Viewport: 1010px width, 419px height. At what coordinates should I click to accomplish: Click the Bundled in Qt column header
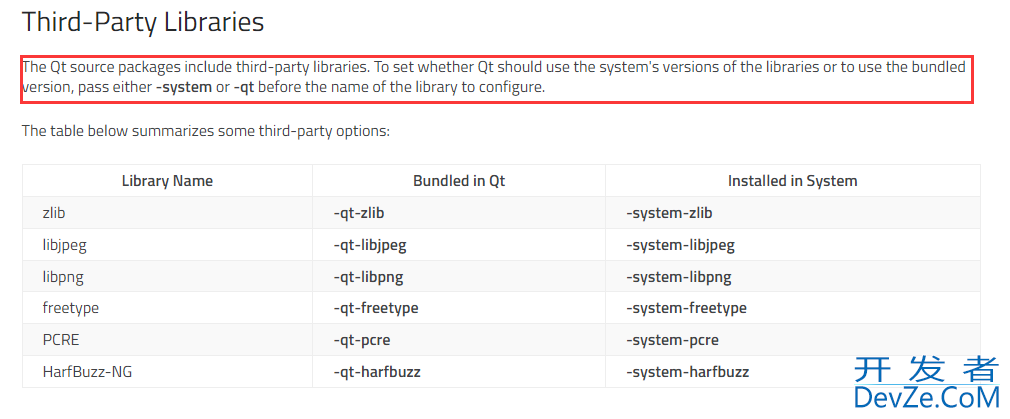tap(459, 181)
